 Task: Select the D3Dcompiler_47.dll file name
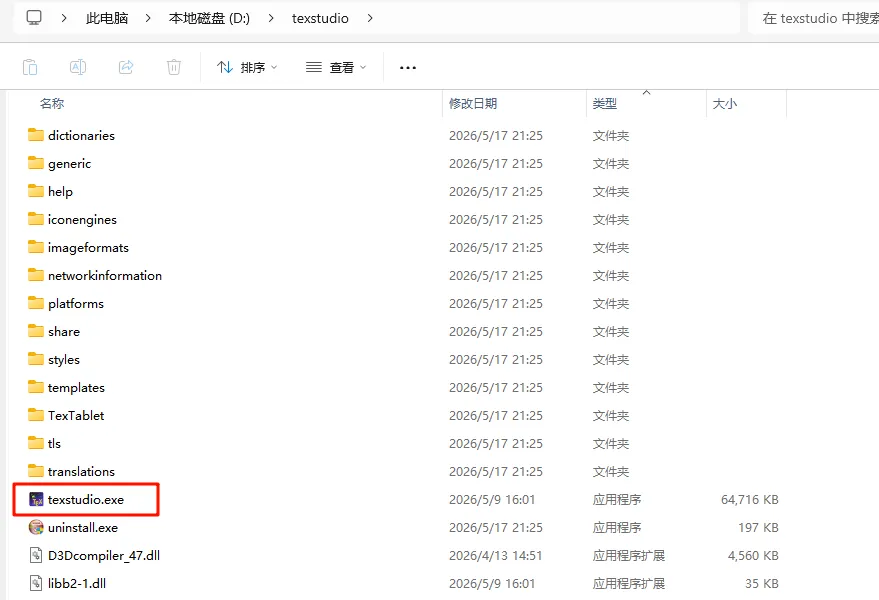[104, 555]
